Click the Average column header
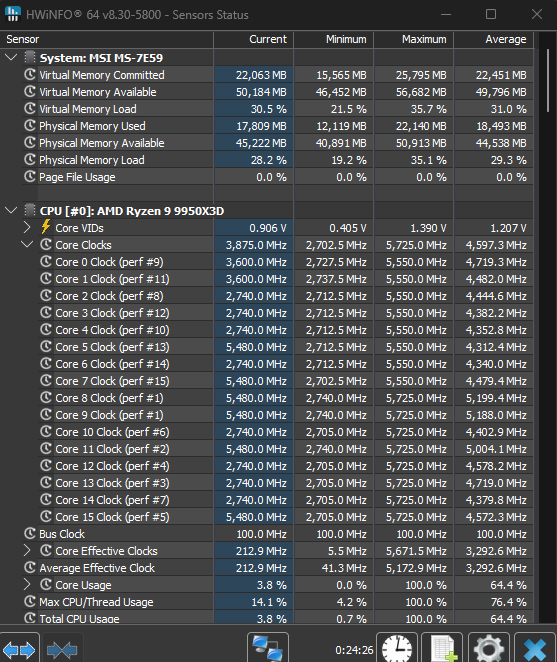 [x=494, y=39]
